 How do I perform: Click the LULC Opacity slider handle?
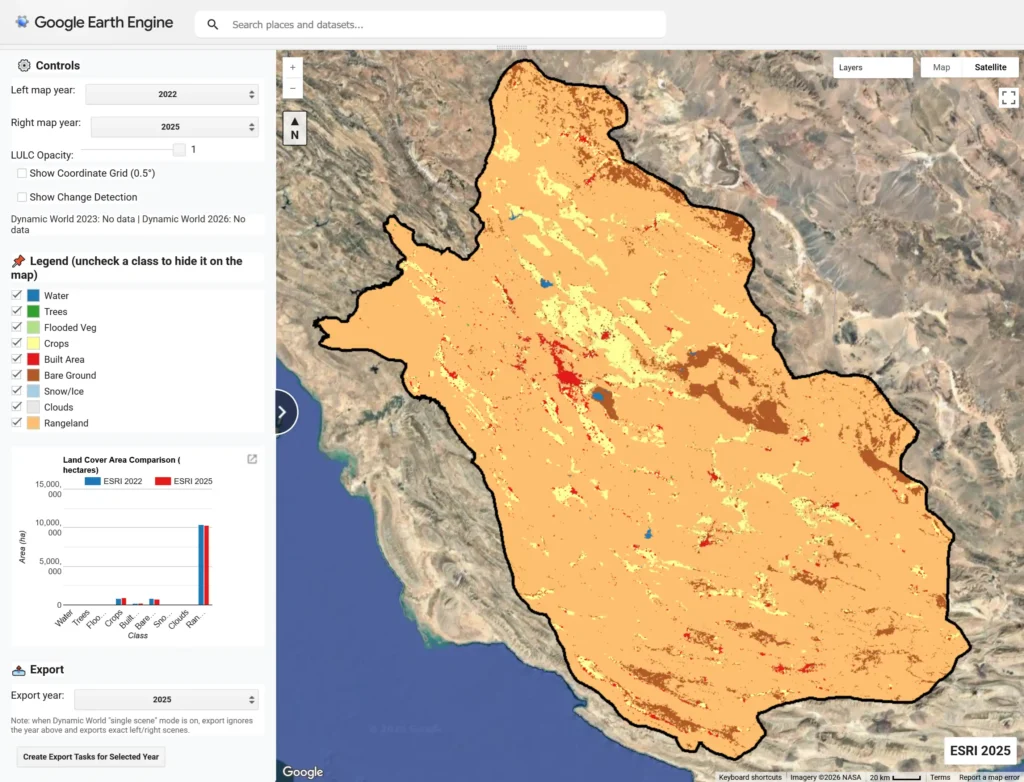point(179,150)
